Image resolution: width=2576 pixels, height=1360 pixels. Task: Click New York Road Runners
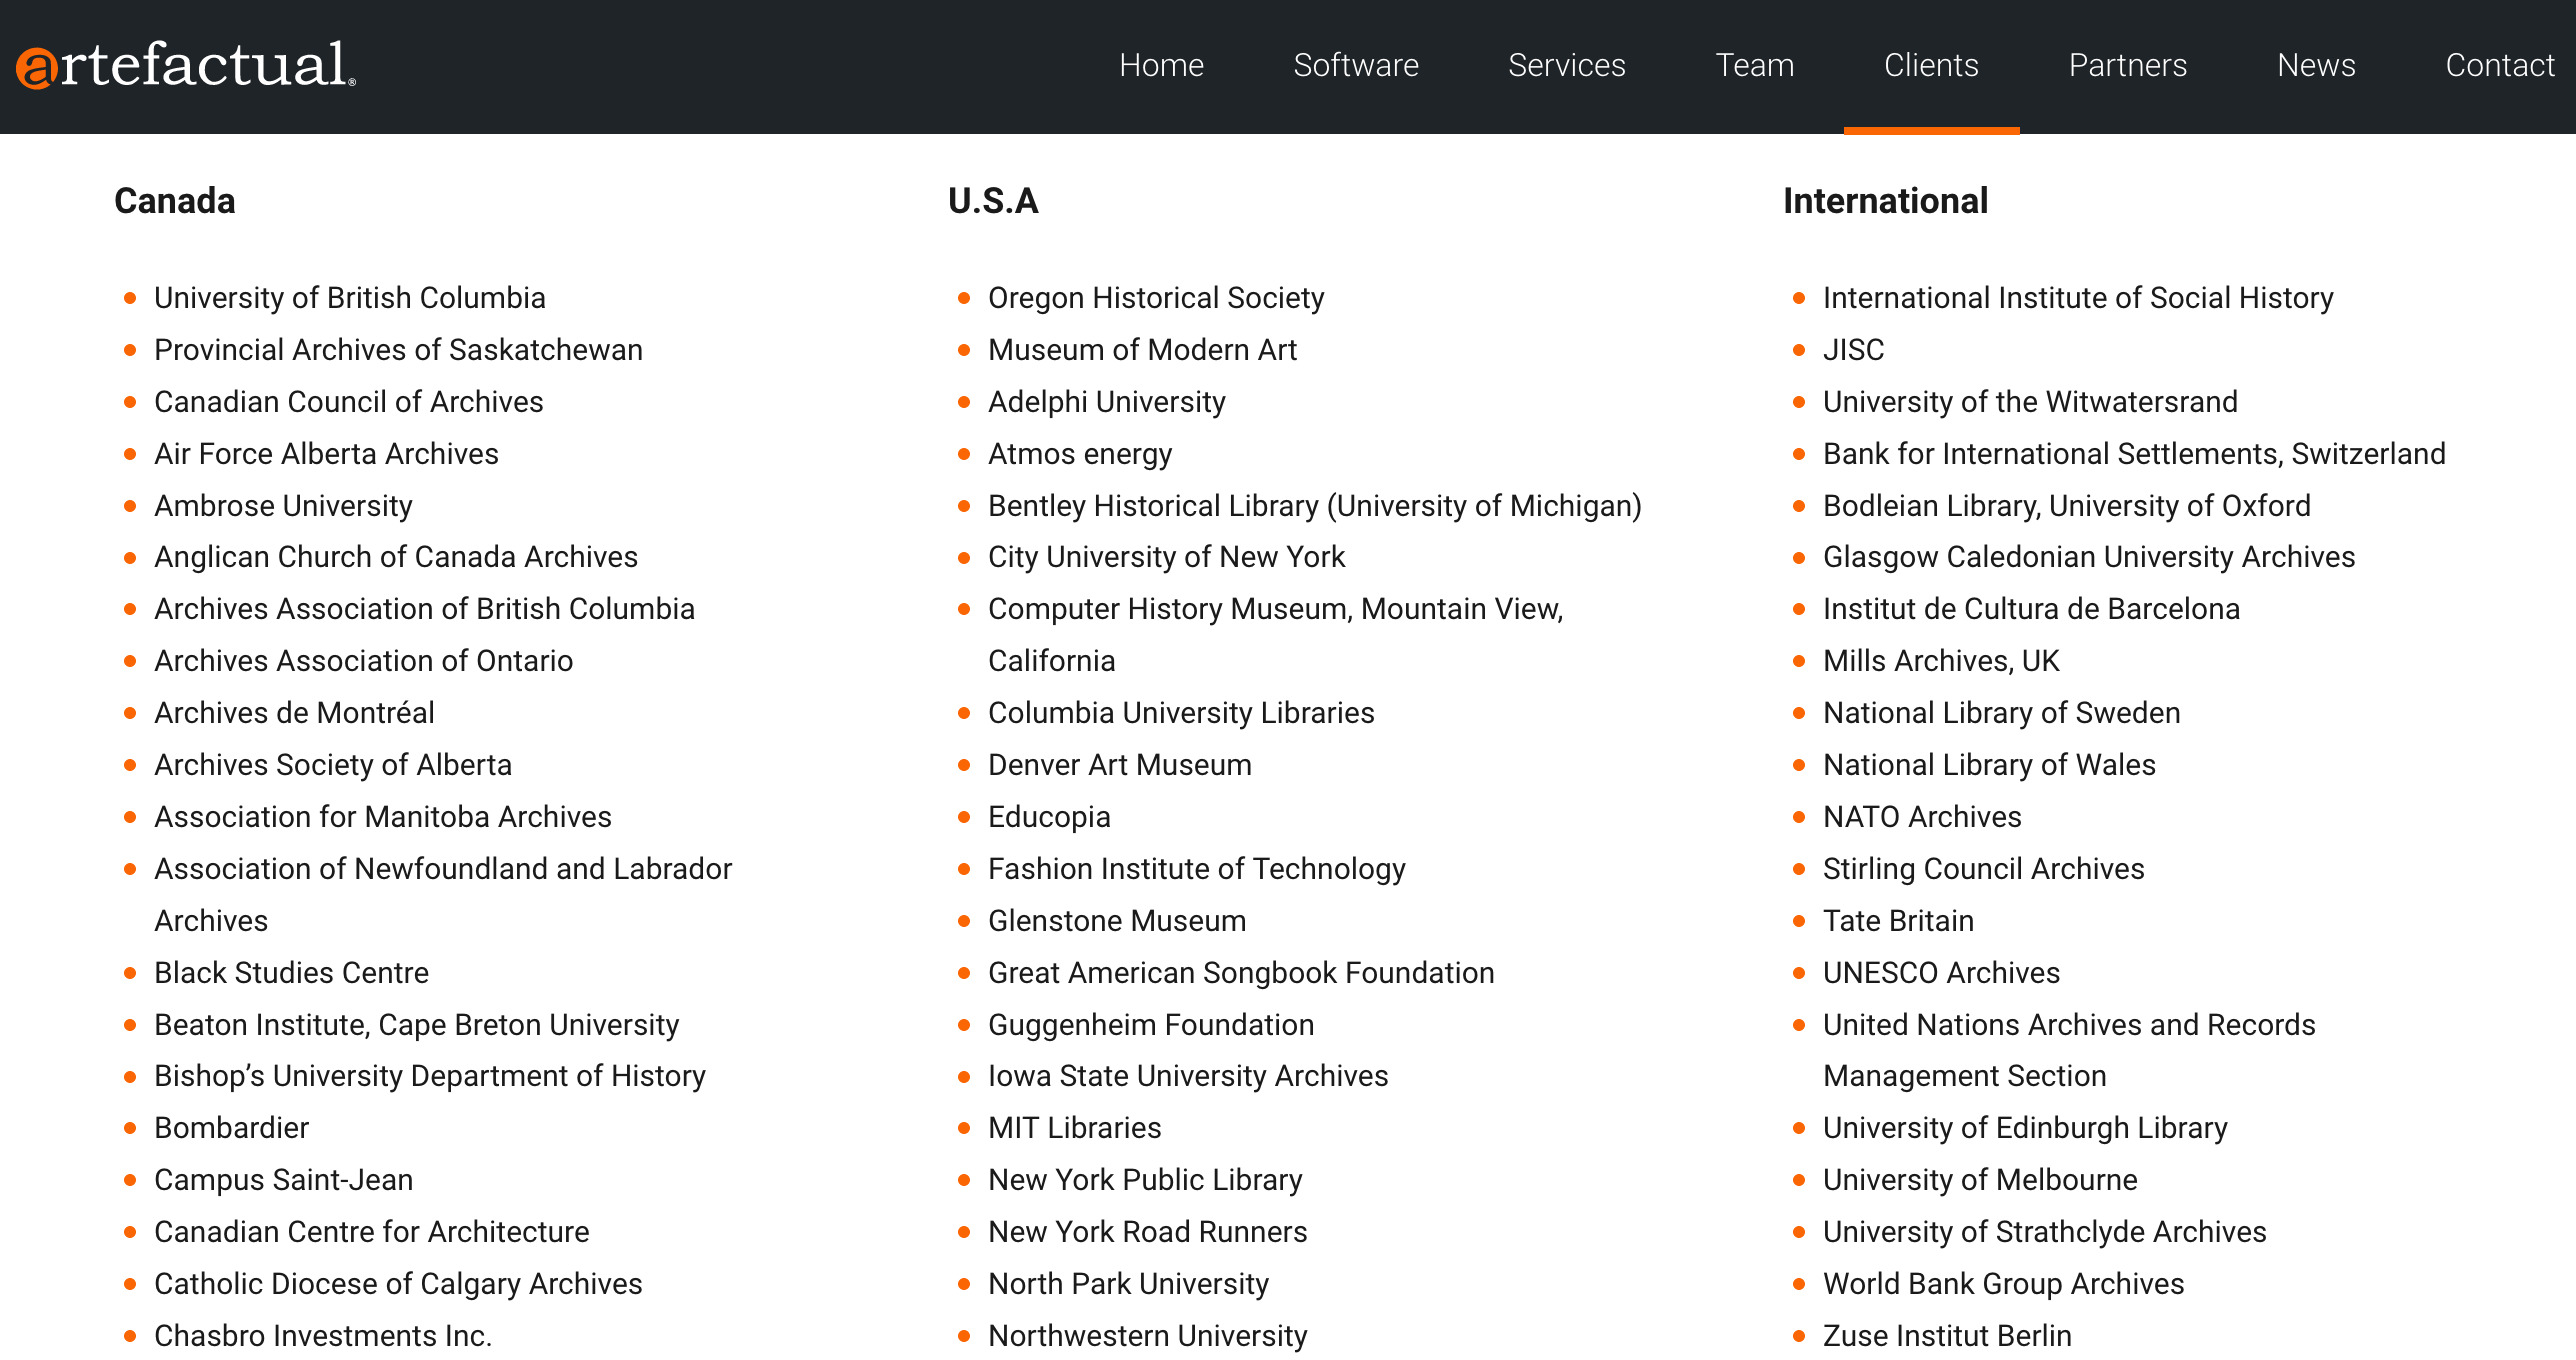tap(1148, 1232)
